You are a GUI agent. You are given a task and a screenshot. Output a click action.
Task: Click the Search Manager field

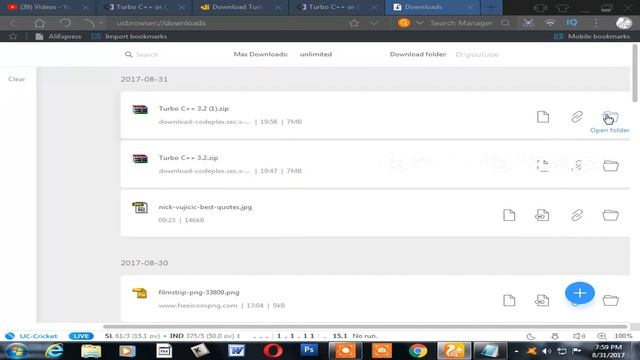tap(461, 23)
